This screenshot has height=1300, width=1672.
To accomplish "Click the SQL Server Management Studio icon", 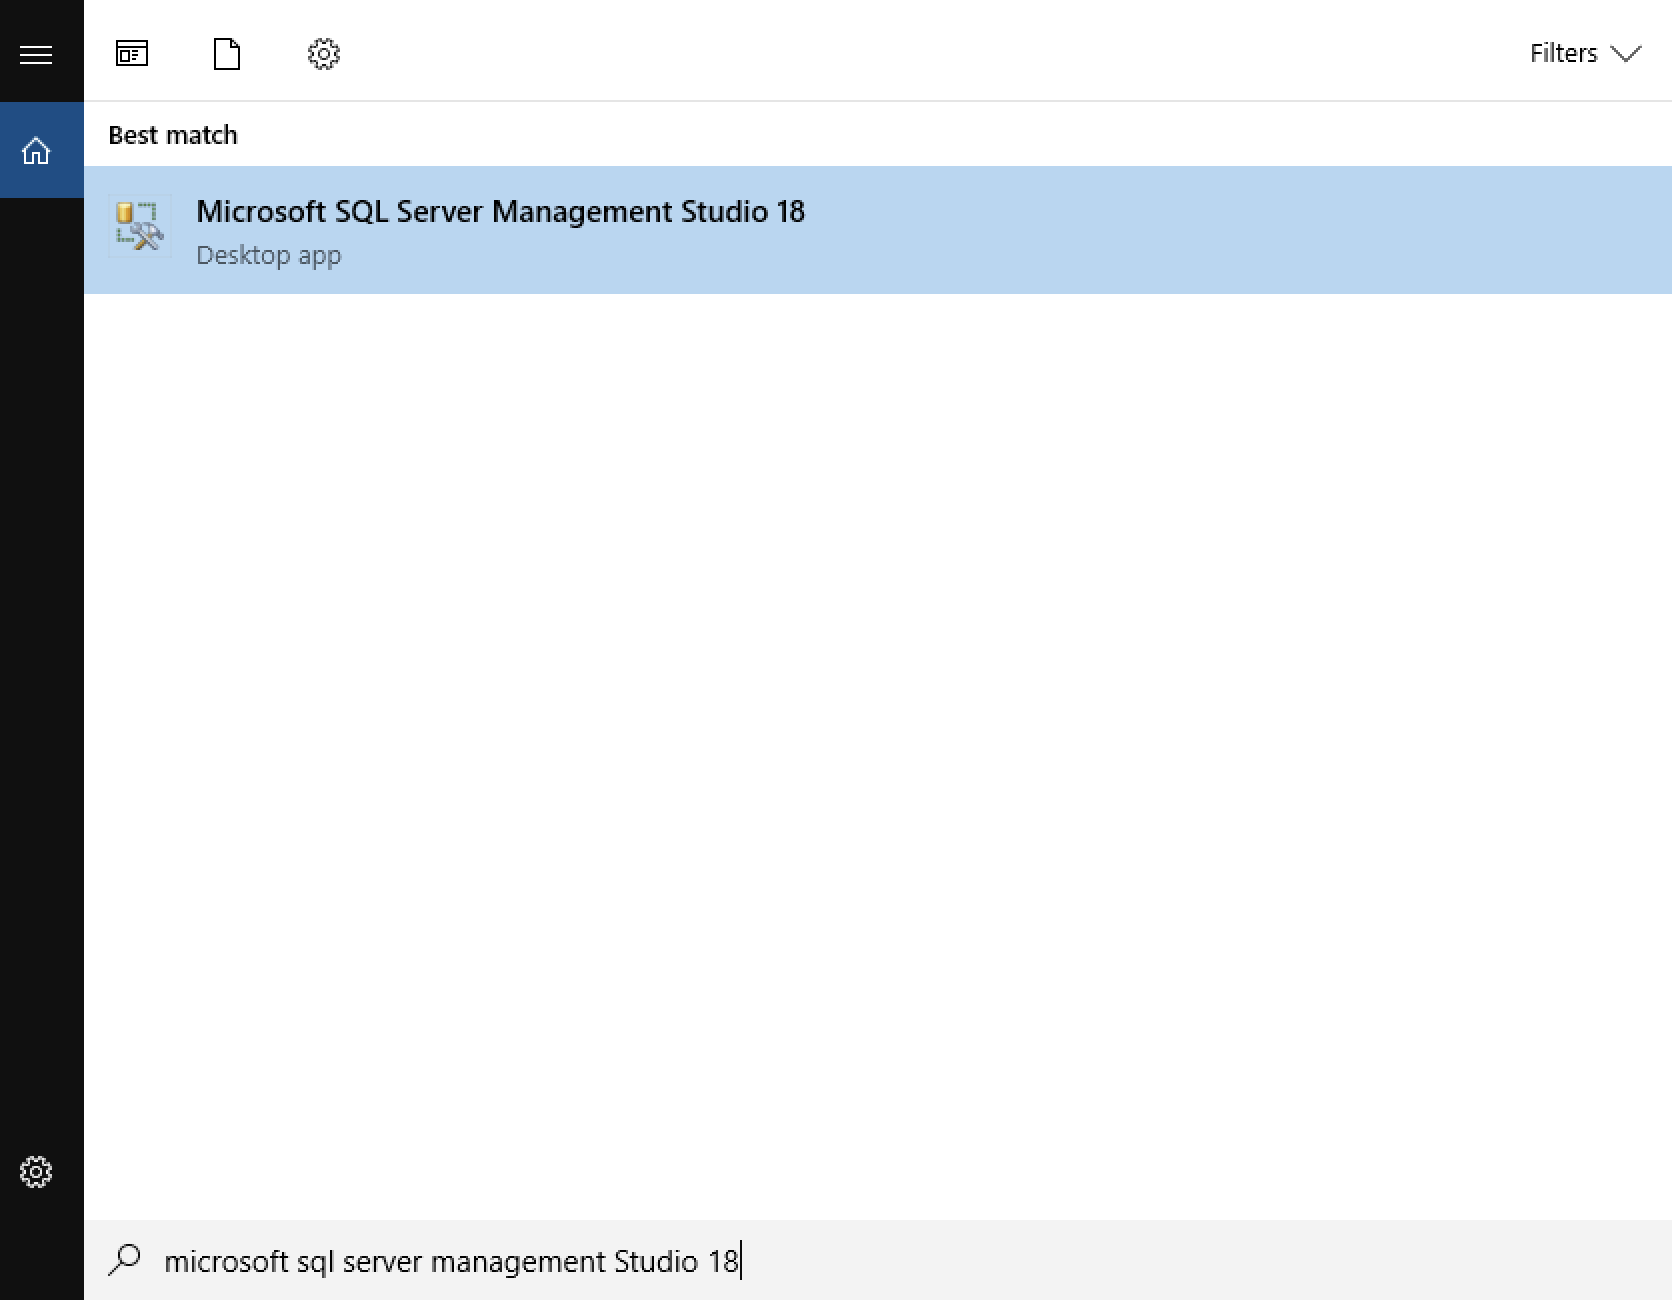I will pos(139,227).
